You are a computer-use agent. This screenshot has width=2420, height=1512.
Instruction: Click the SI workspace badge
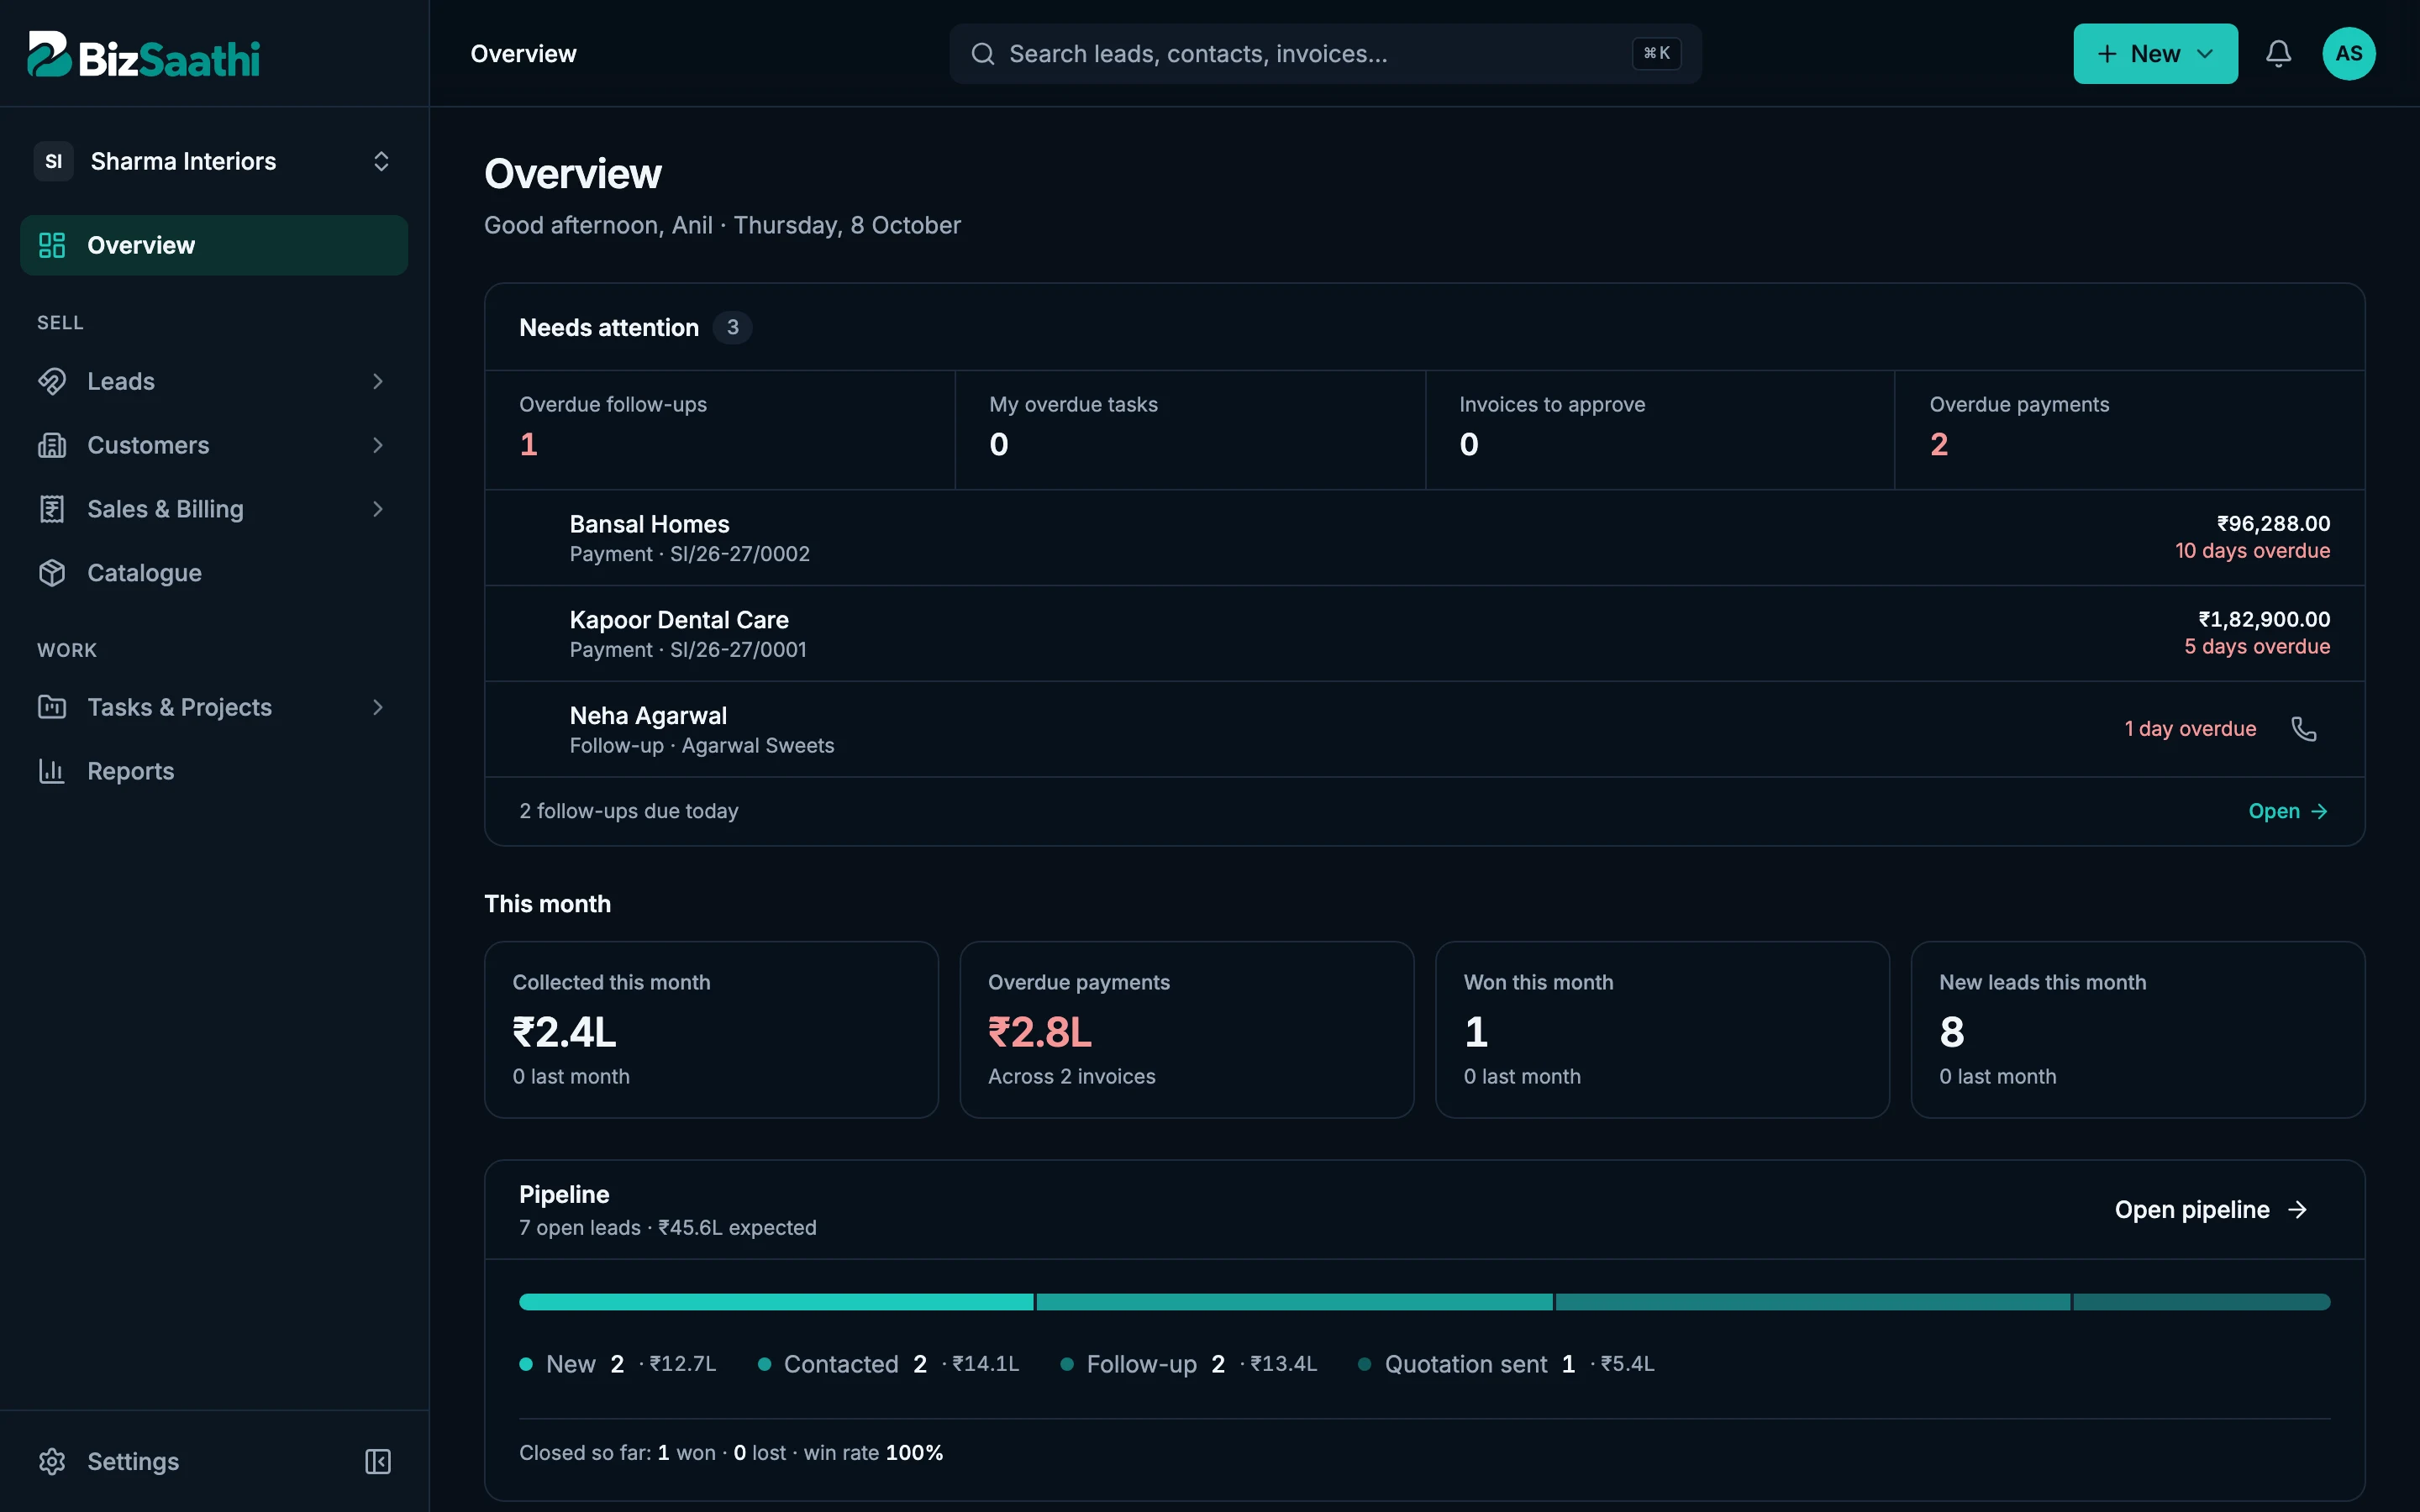pyautogui.click(x=54, y=161)
